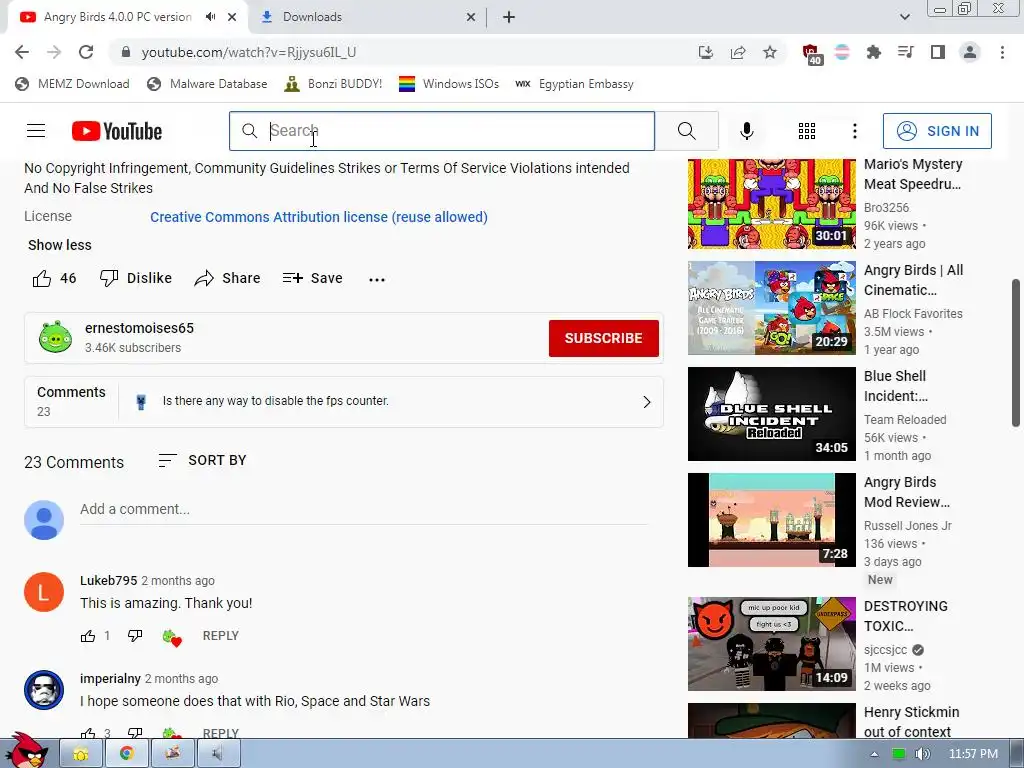Bookmark this page with star icon
The height and width of the screenshot is (768, 1024).
click(770, 52)
